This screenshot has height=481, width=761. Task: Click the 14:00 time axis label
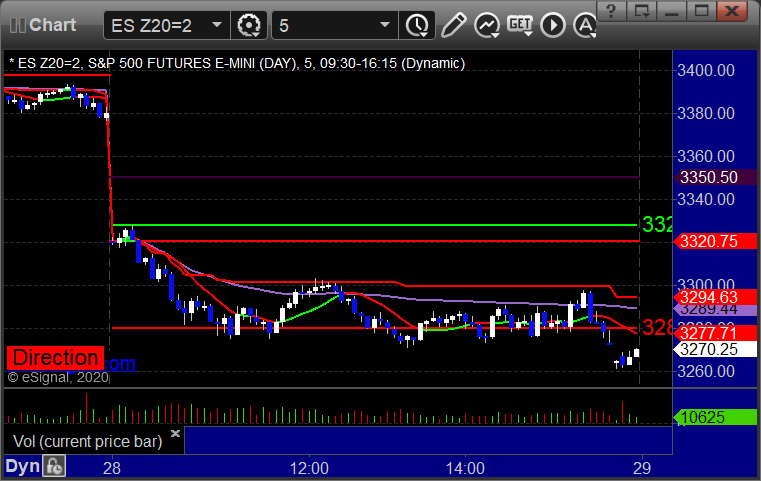pos(465,468)
